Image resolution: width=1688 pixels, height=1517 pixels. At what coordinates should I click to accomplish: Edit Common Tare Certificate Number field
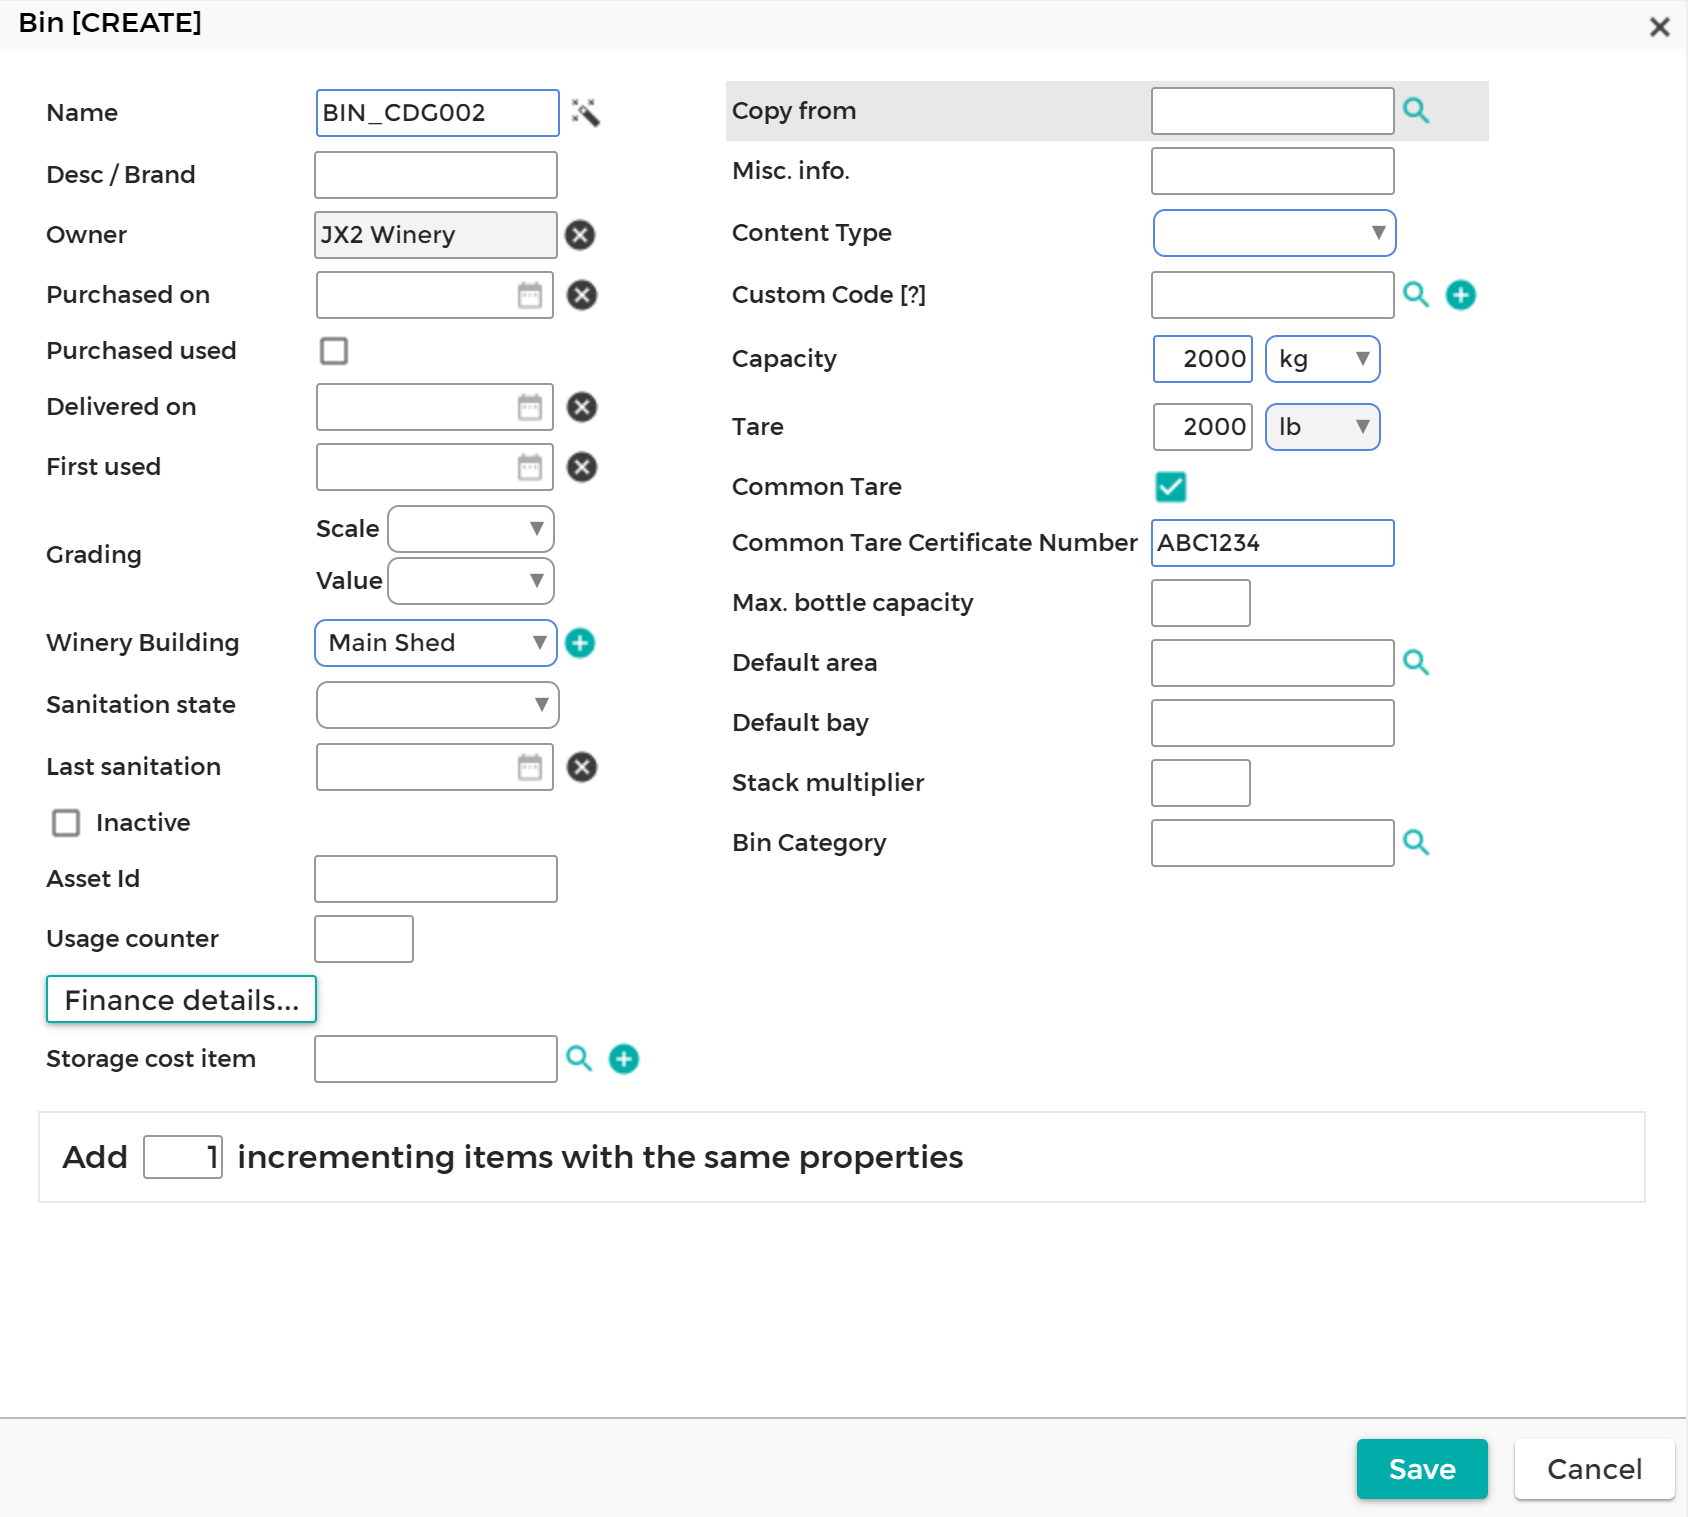point(1273,543)
